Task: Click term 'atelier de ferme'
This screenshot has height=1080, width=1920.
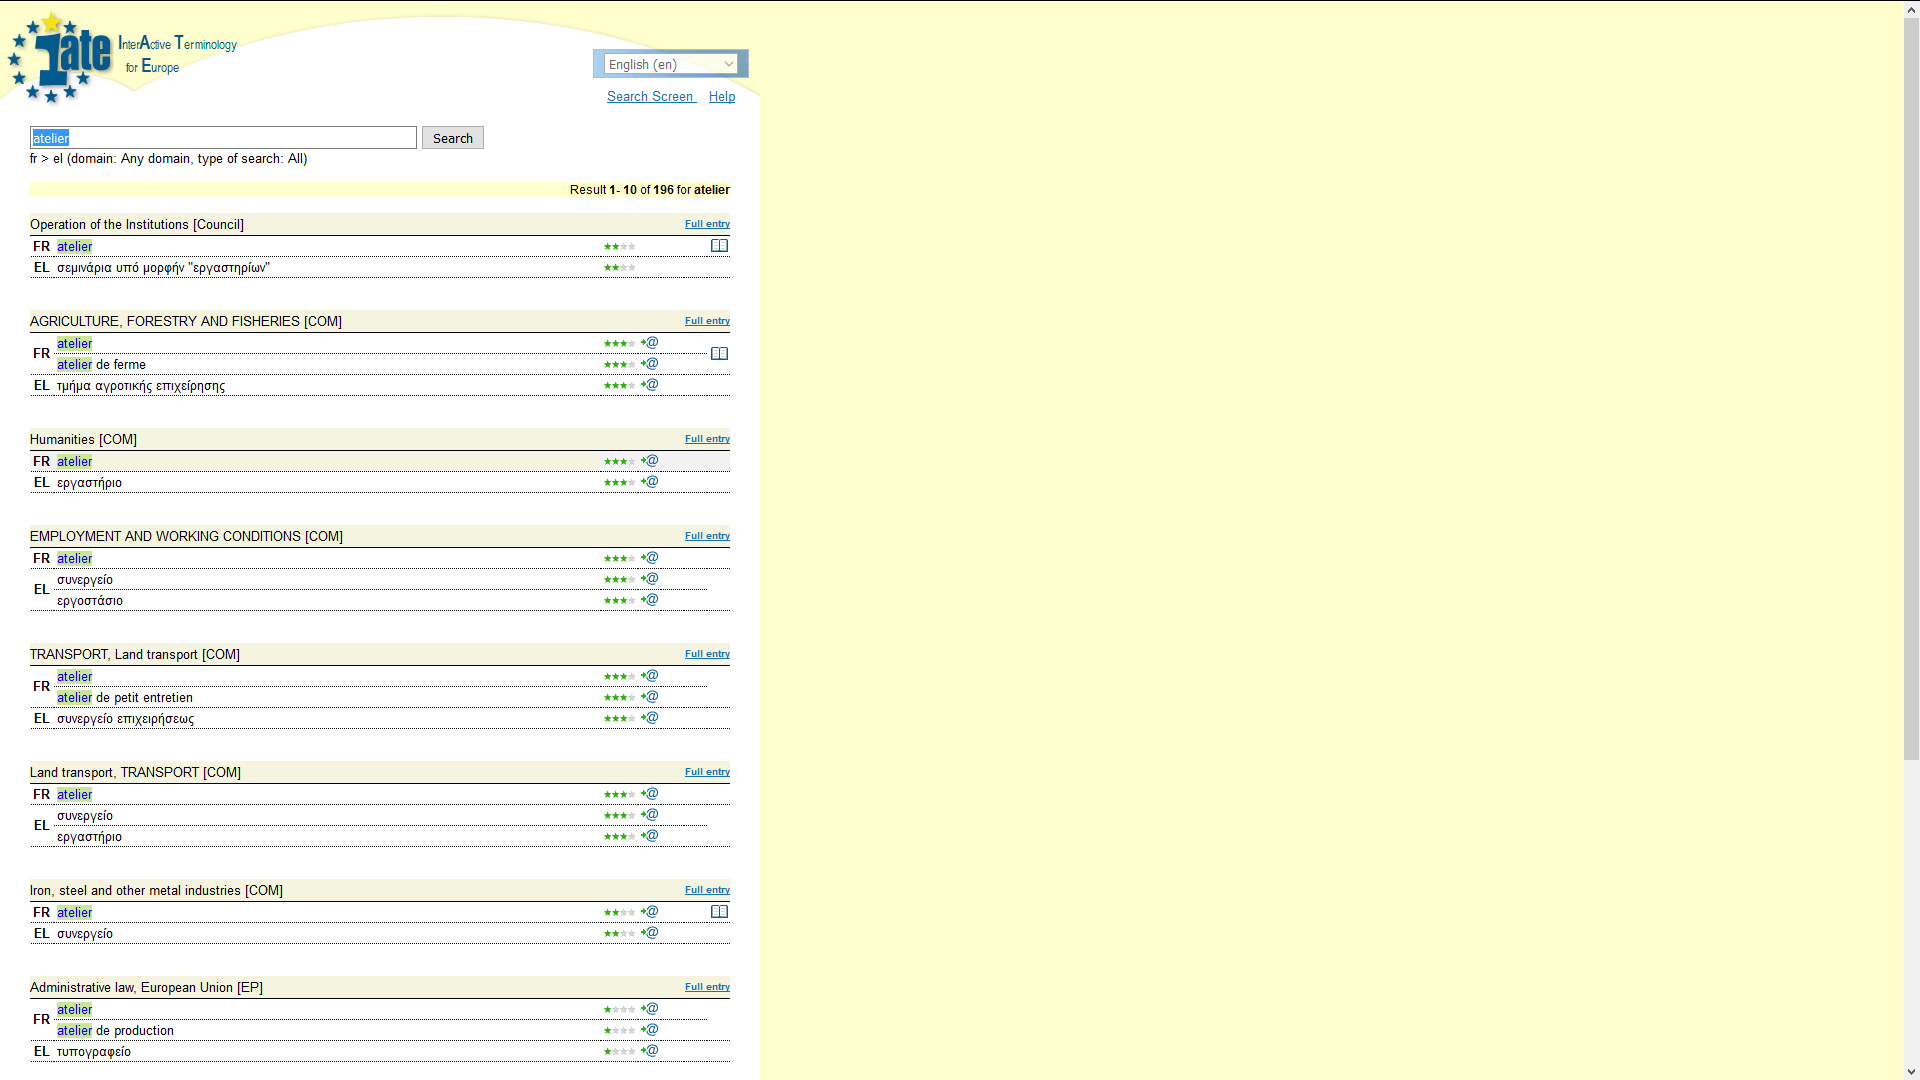Action: click(x=101, y=365)
